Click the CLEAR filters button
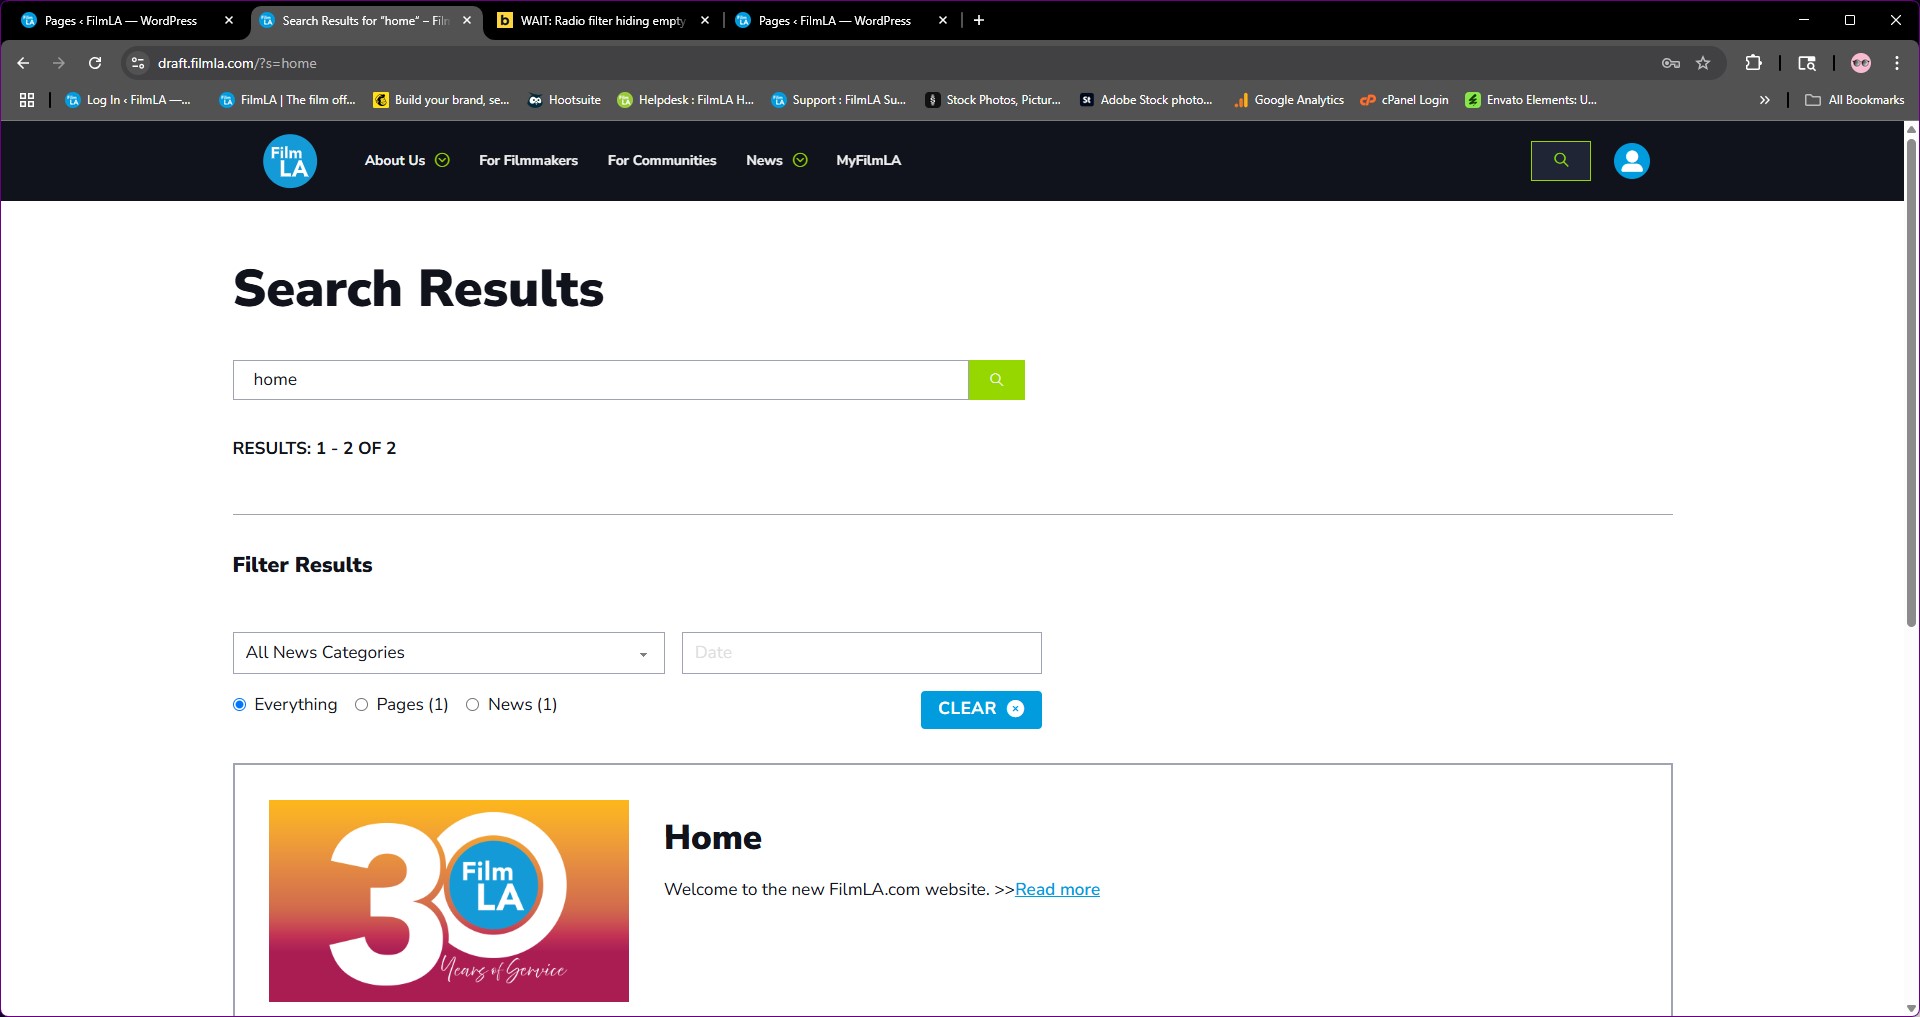The image size is (1920, 1017). click(980, 709)
